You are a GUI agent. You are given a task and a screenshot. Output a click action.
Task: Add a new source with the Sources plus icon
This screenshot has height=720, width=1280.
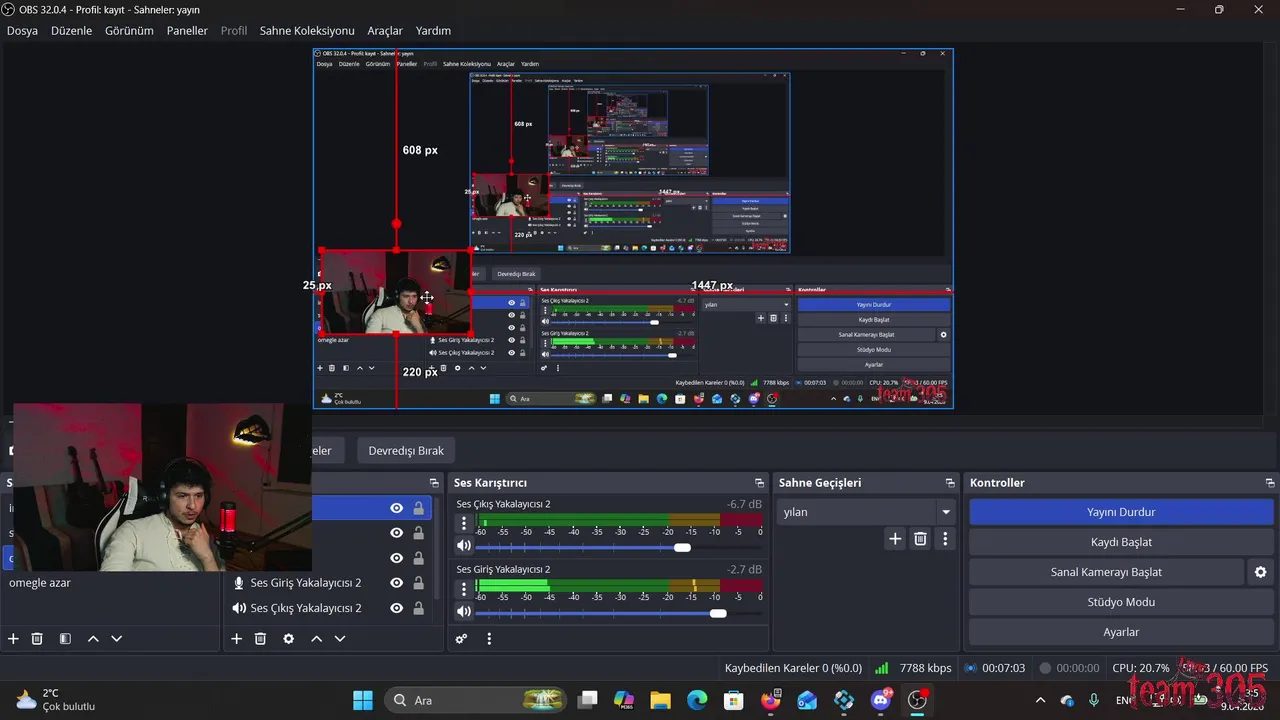pos(237,638)
